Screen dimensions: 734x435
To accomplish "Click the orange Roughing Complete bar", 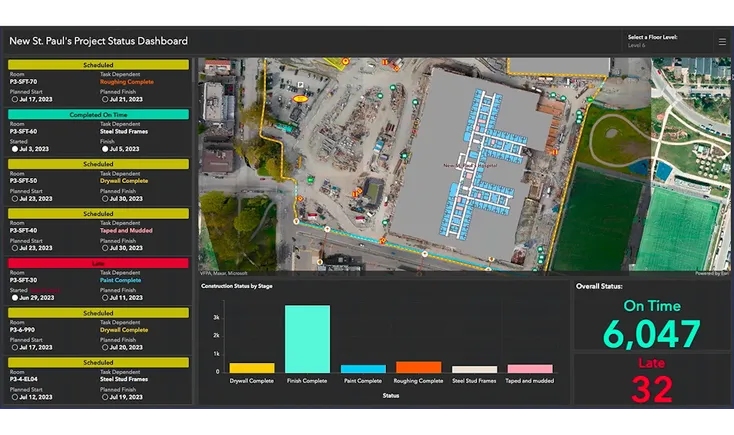I will (x=418, y=367).
